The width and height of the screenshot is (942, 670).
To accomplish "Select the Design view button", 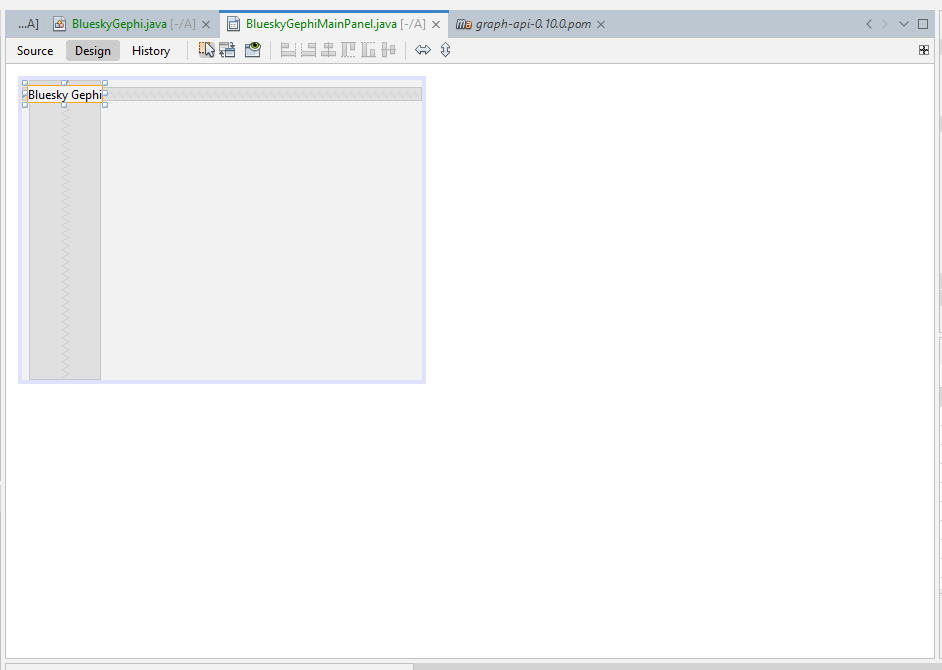I will (93, 50).
